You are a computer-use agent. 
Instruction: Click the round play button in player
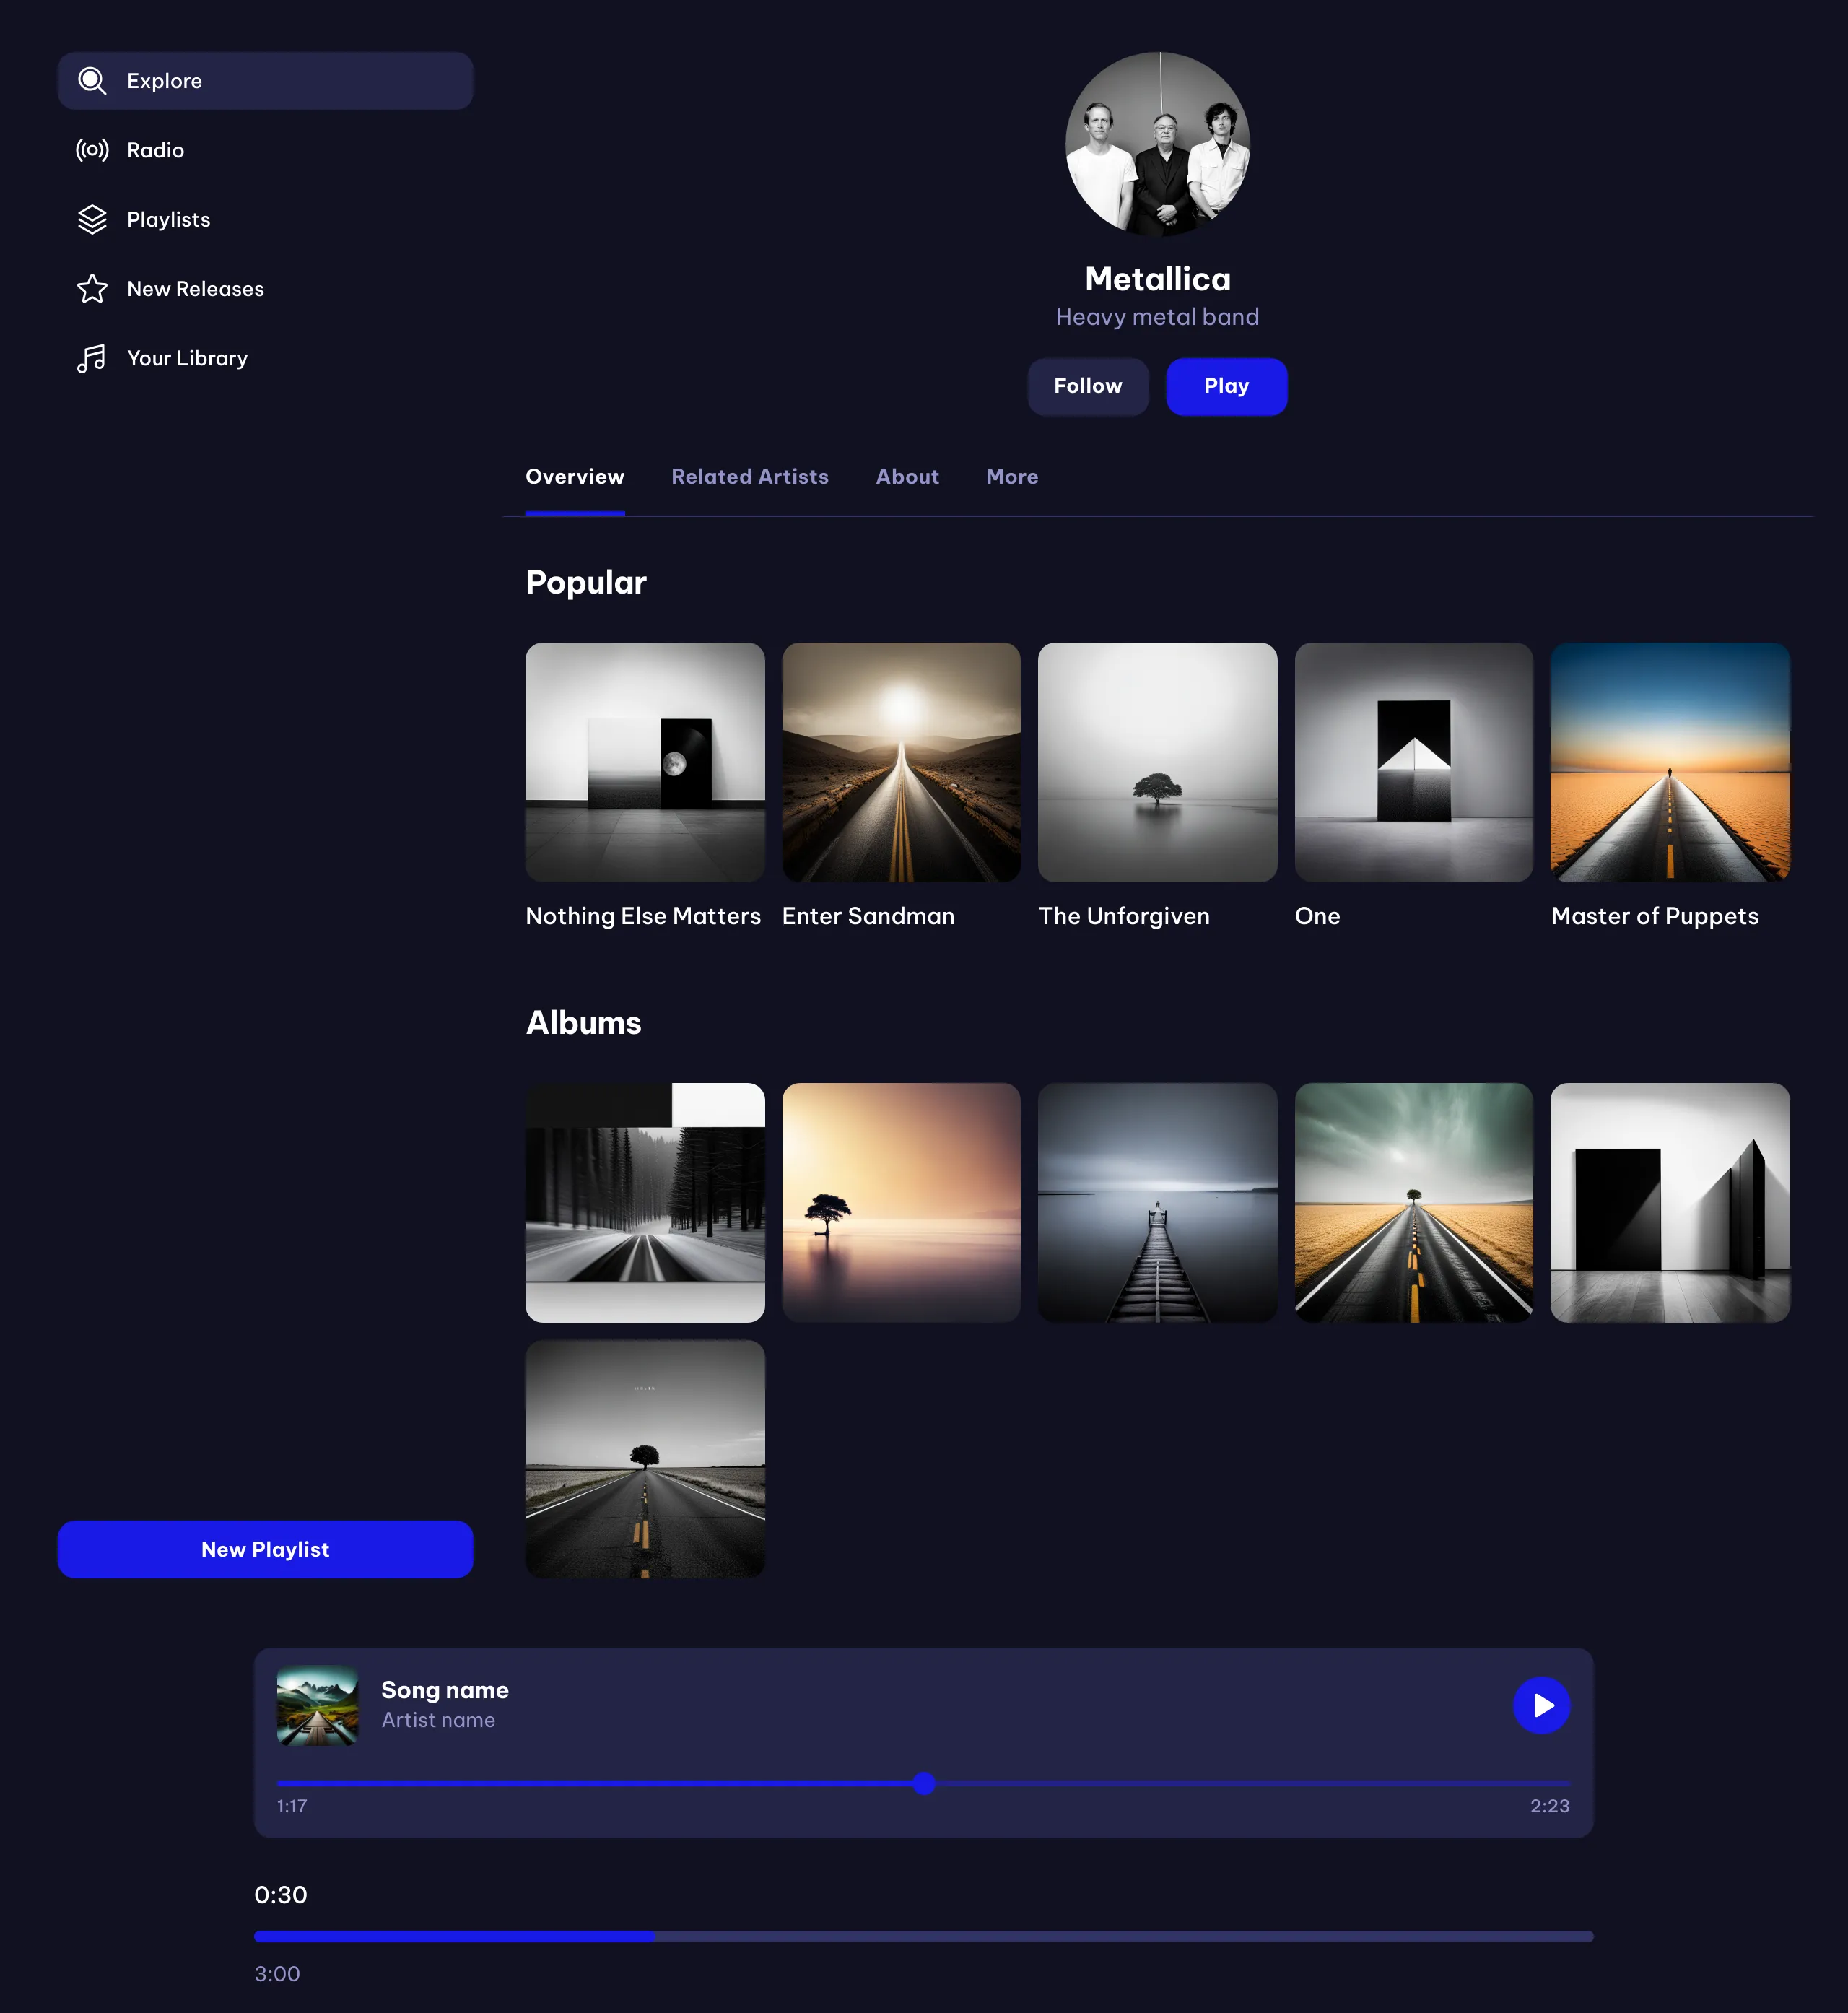pos(1541,1705)
